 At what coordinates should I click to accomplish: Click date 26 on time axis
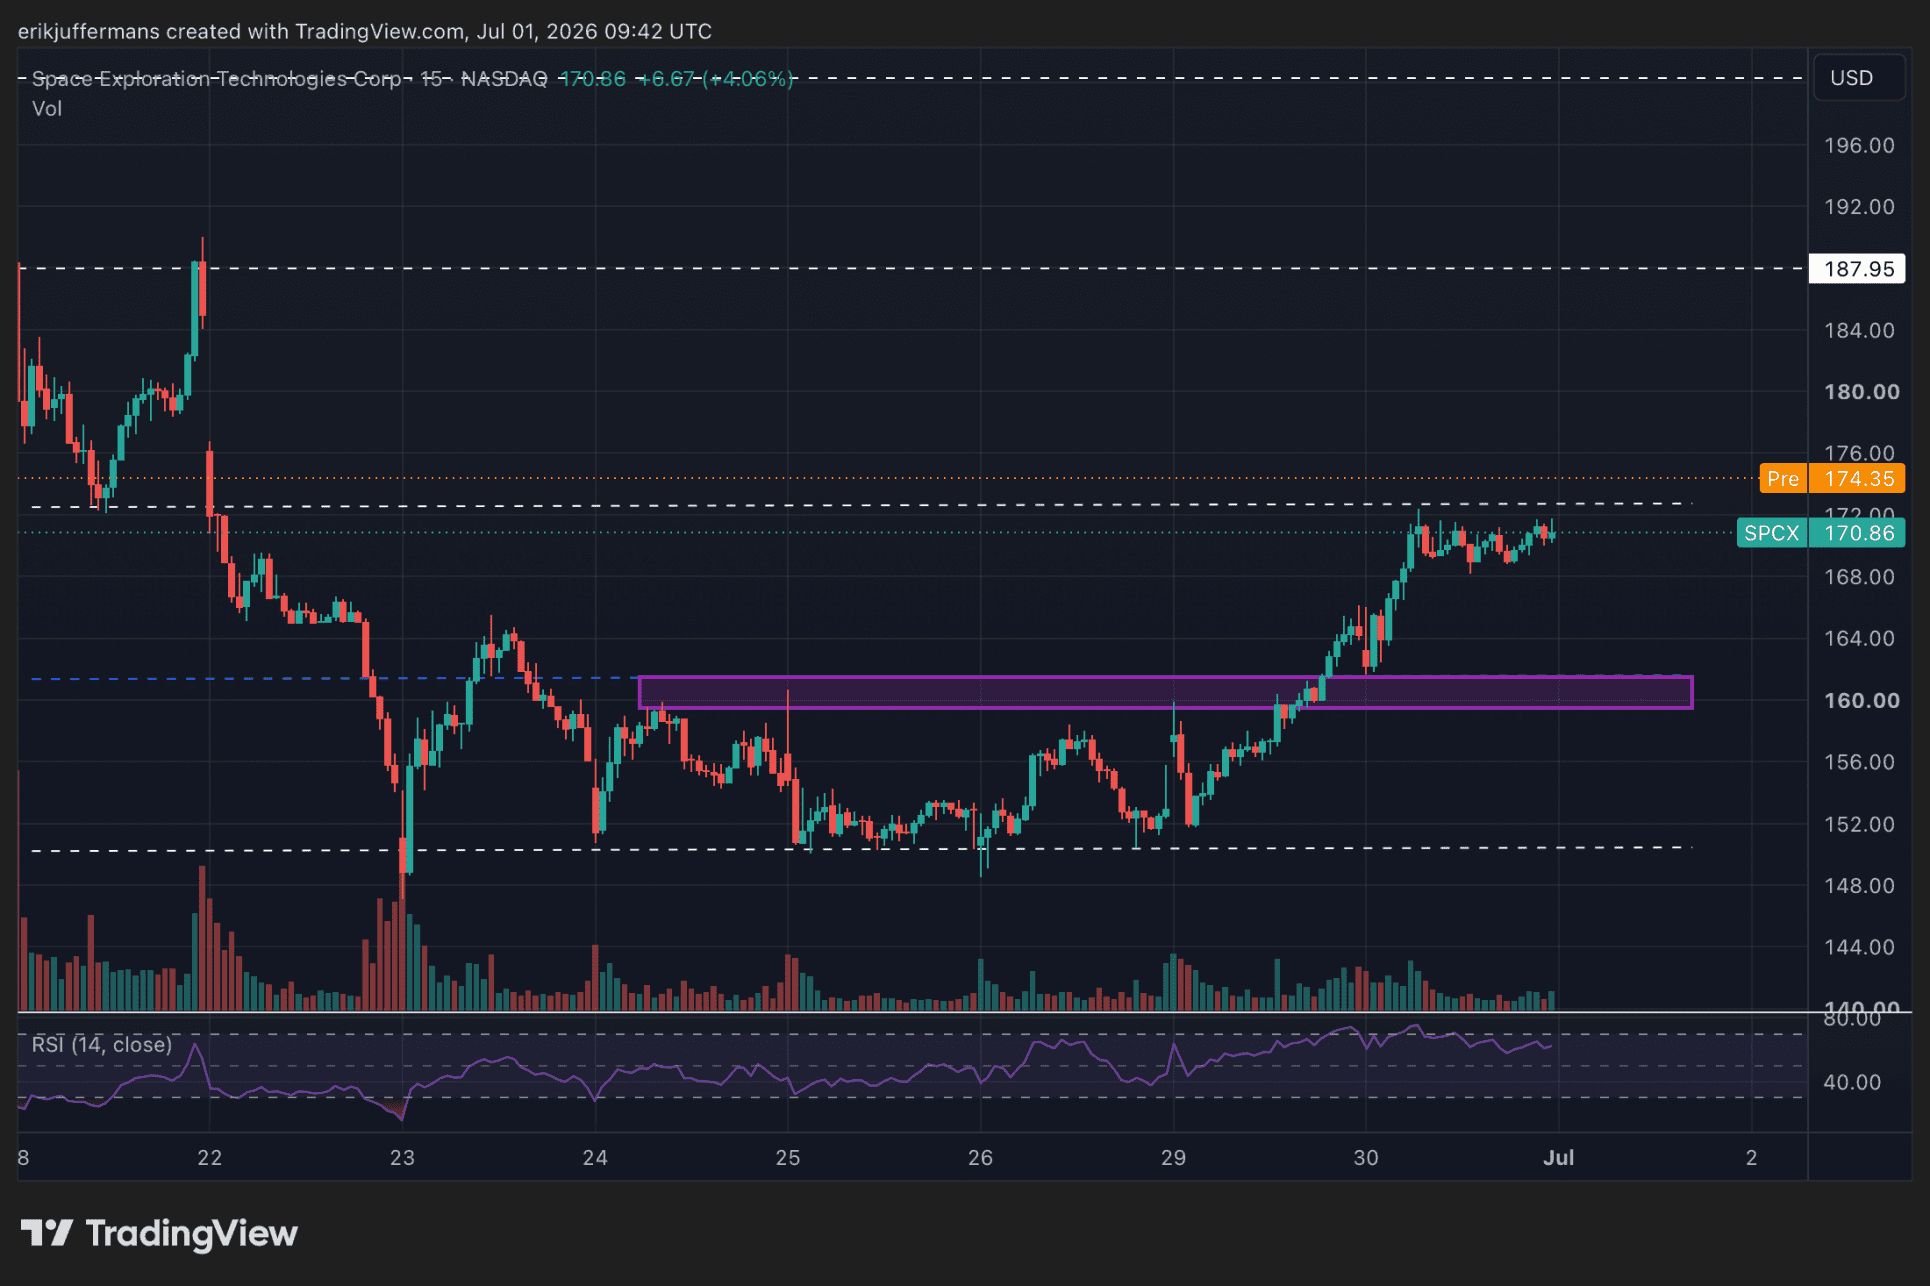click(980, 1158)
